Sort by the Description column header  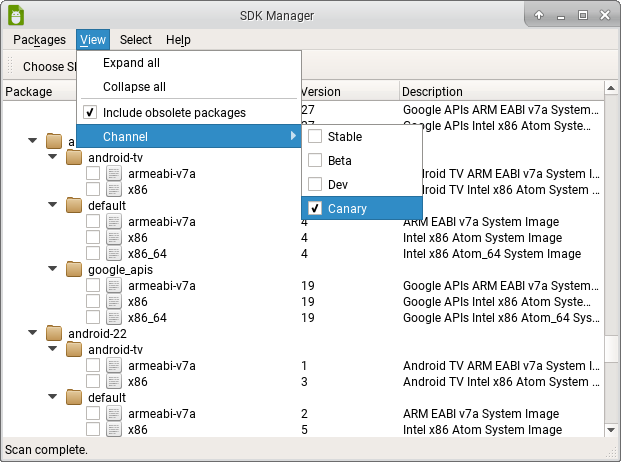502,91
